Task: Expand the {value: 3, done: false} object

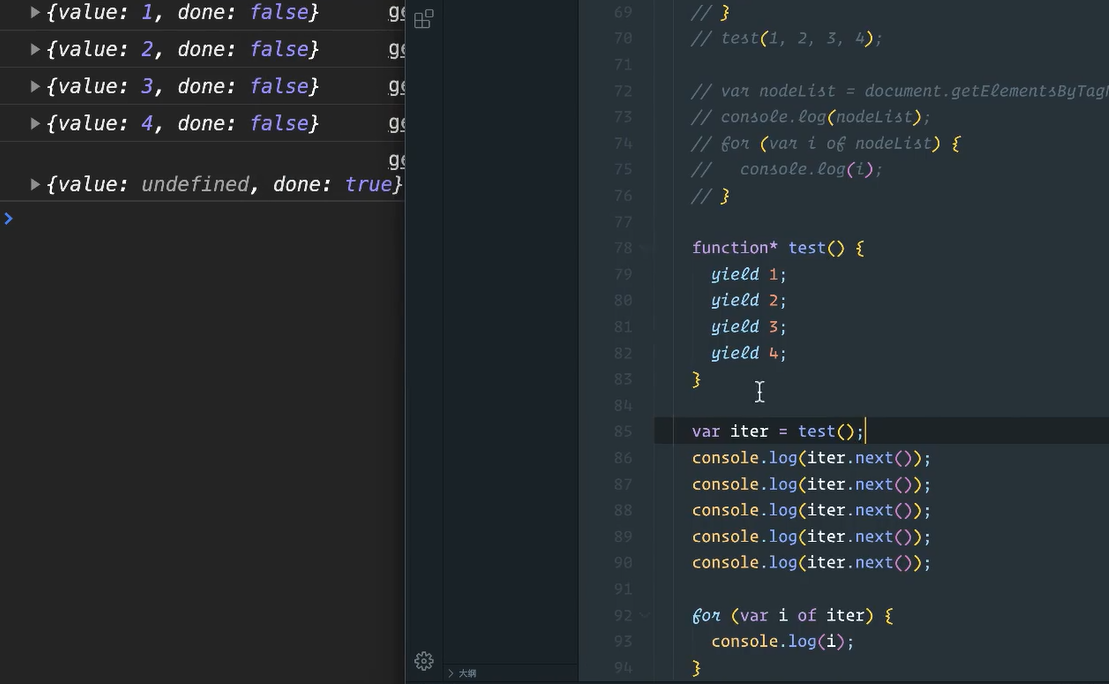Action: pyautogui.click(x=35, y=86)
